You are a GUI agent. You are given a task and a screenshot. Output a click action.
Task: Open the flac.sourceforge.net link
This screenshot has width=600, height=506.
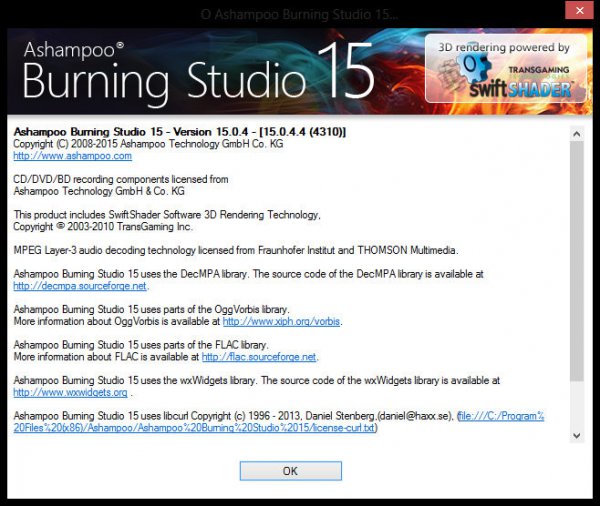click(x=259, y=357)
